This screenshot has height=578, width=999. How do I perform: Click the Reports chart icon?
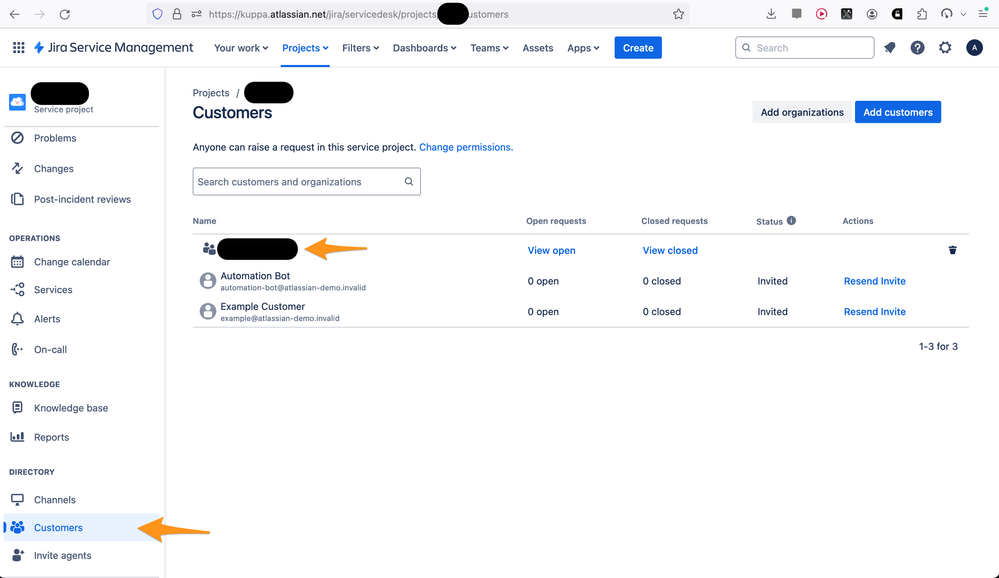(16, 437)
